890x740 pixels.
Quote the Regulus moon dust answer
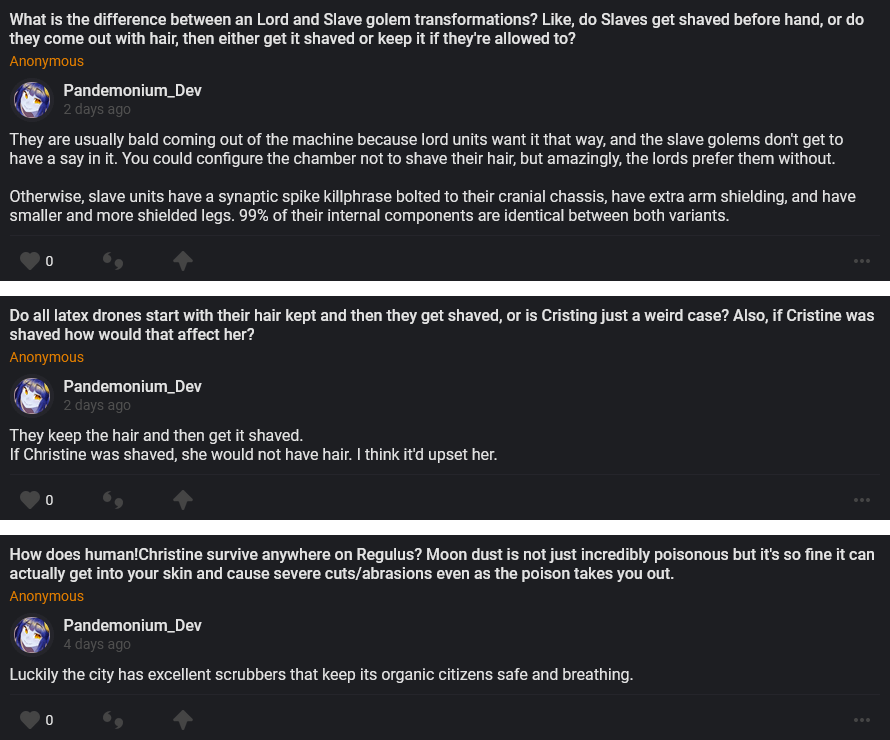pyautogui.click(x=114, y=719)
